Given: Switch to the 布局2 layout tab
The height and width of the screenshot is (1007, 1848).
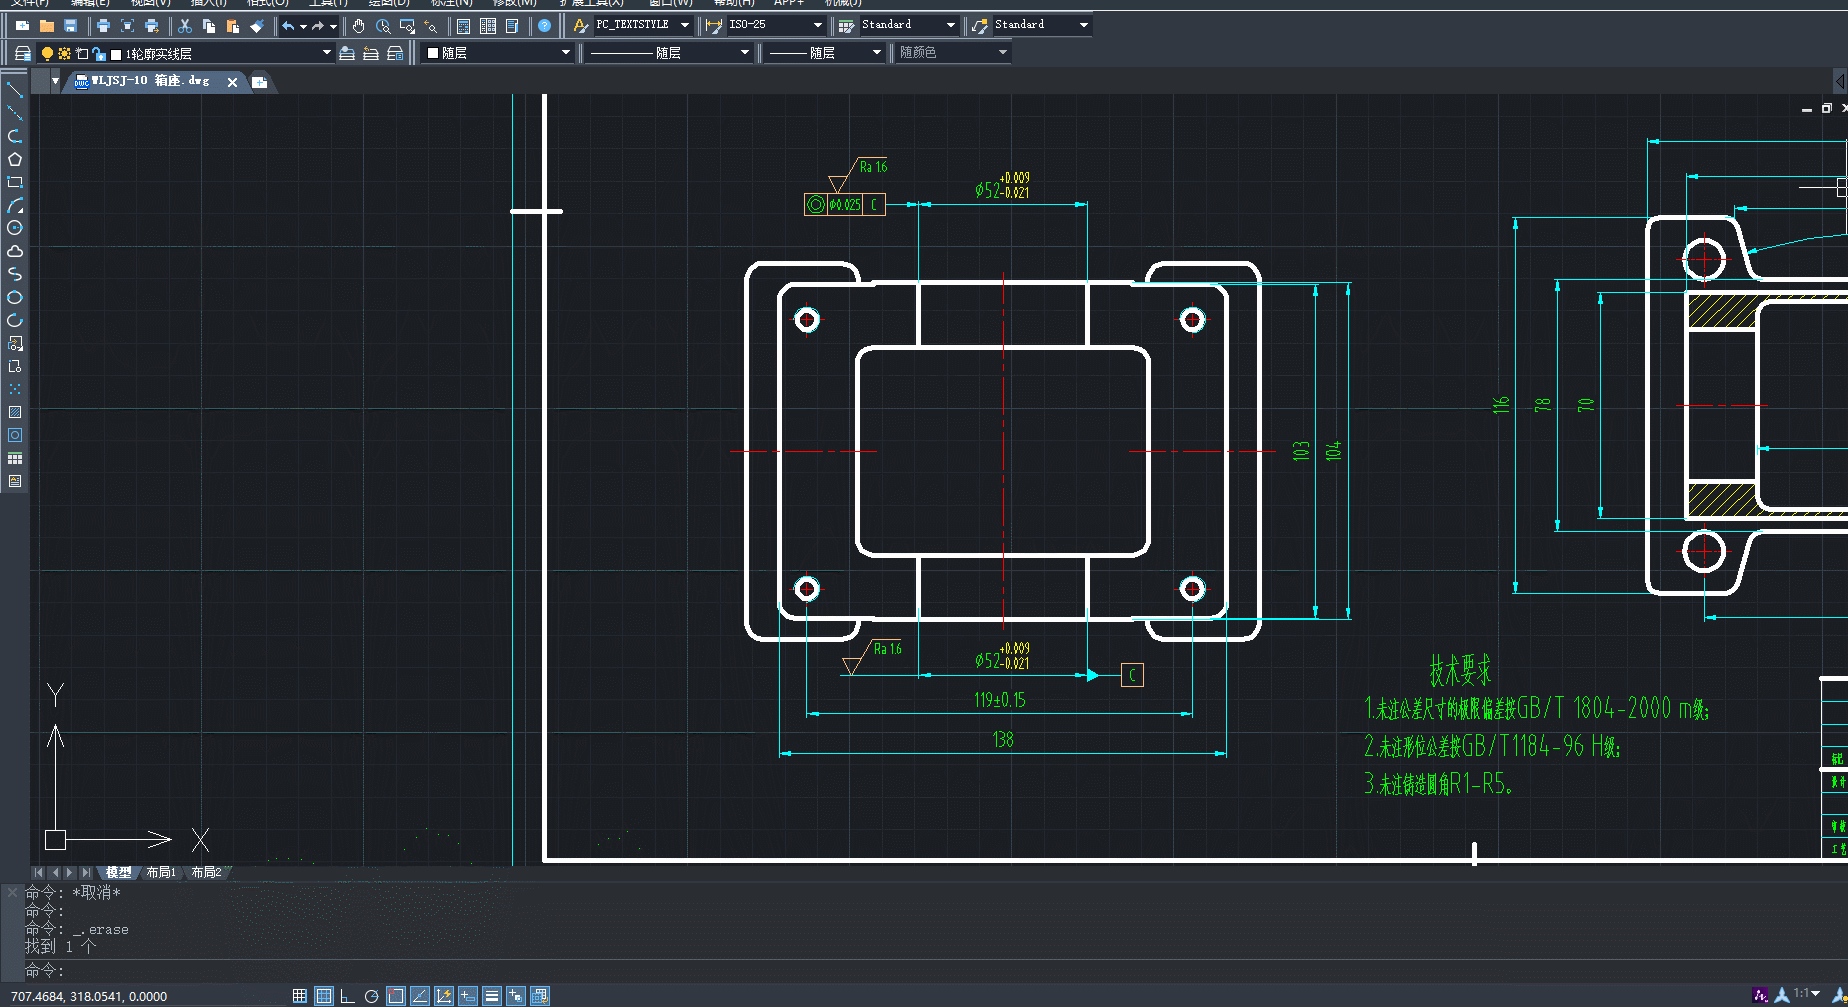Looking at the screenshot, I should [x=206, y=872].
